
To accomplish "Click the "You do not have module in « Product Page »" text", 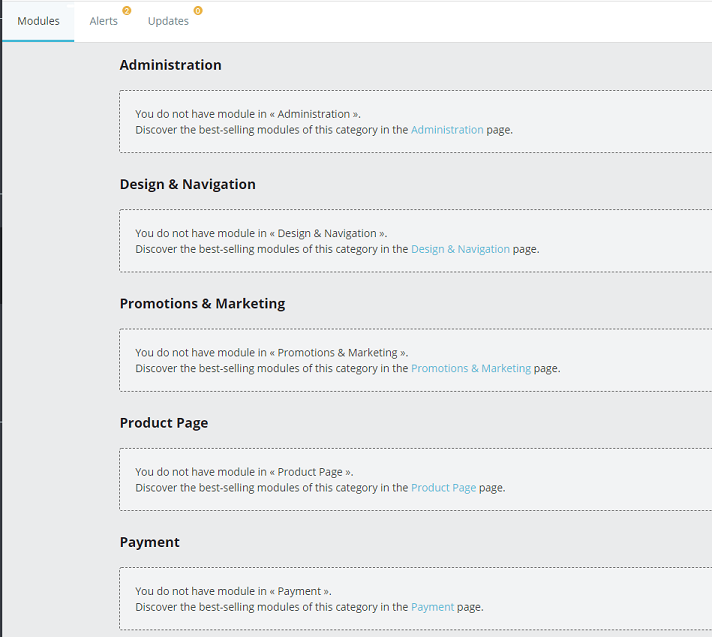I will pyautogui.click(x=244, y=472).
